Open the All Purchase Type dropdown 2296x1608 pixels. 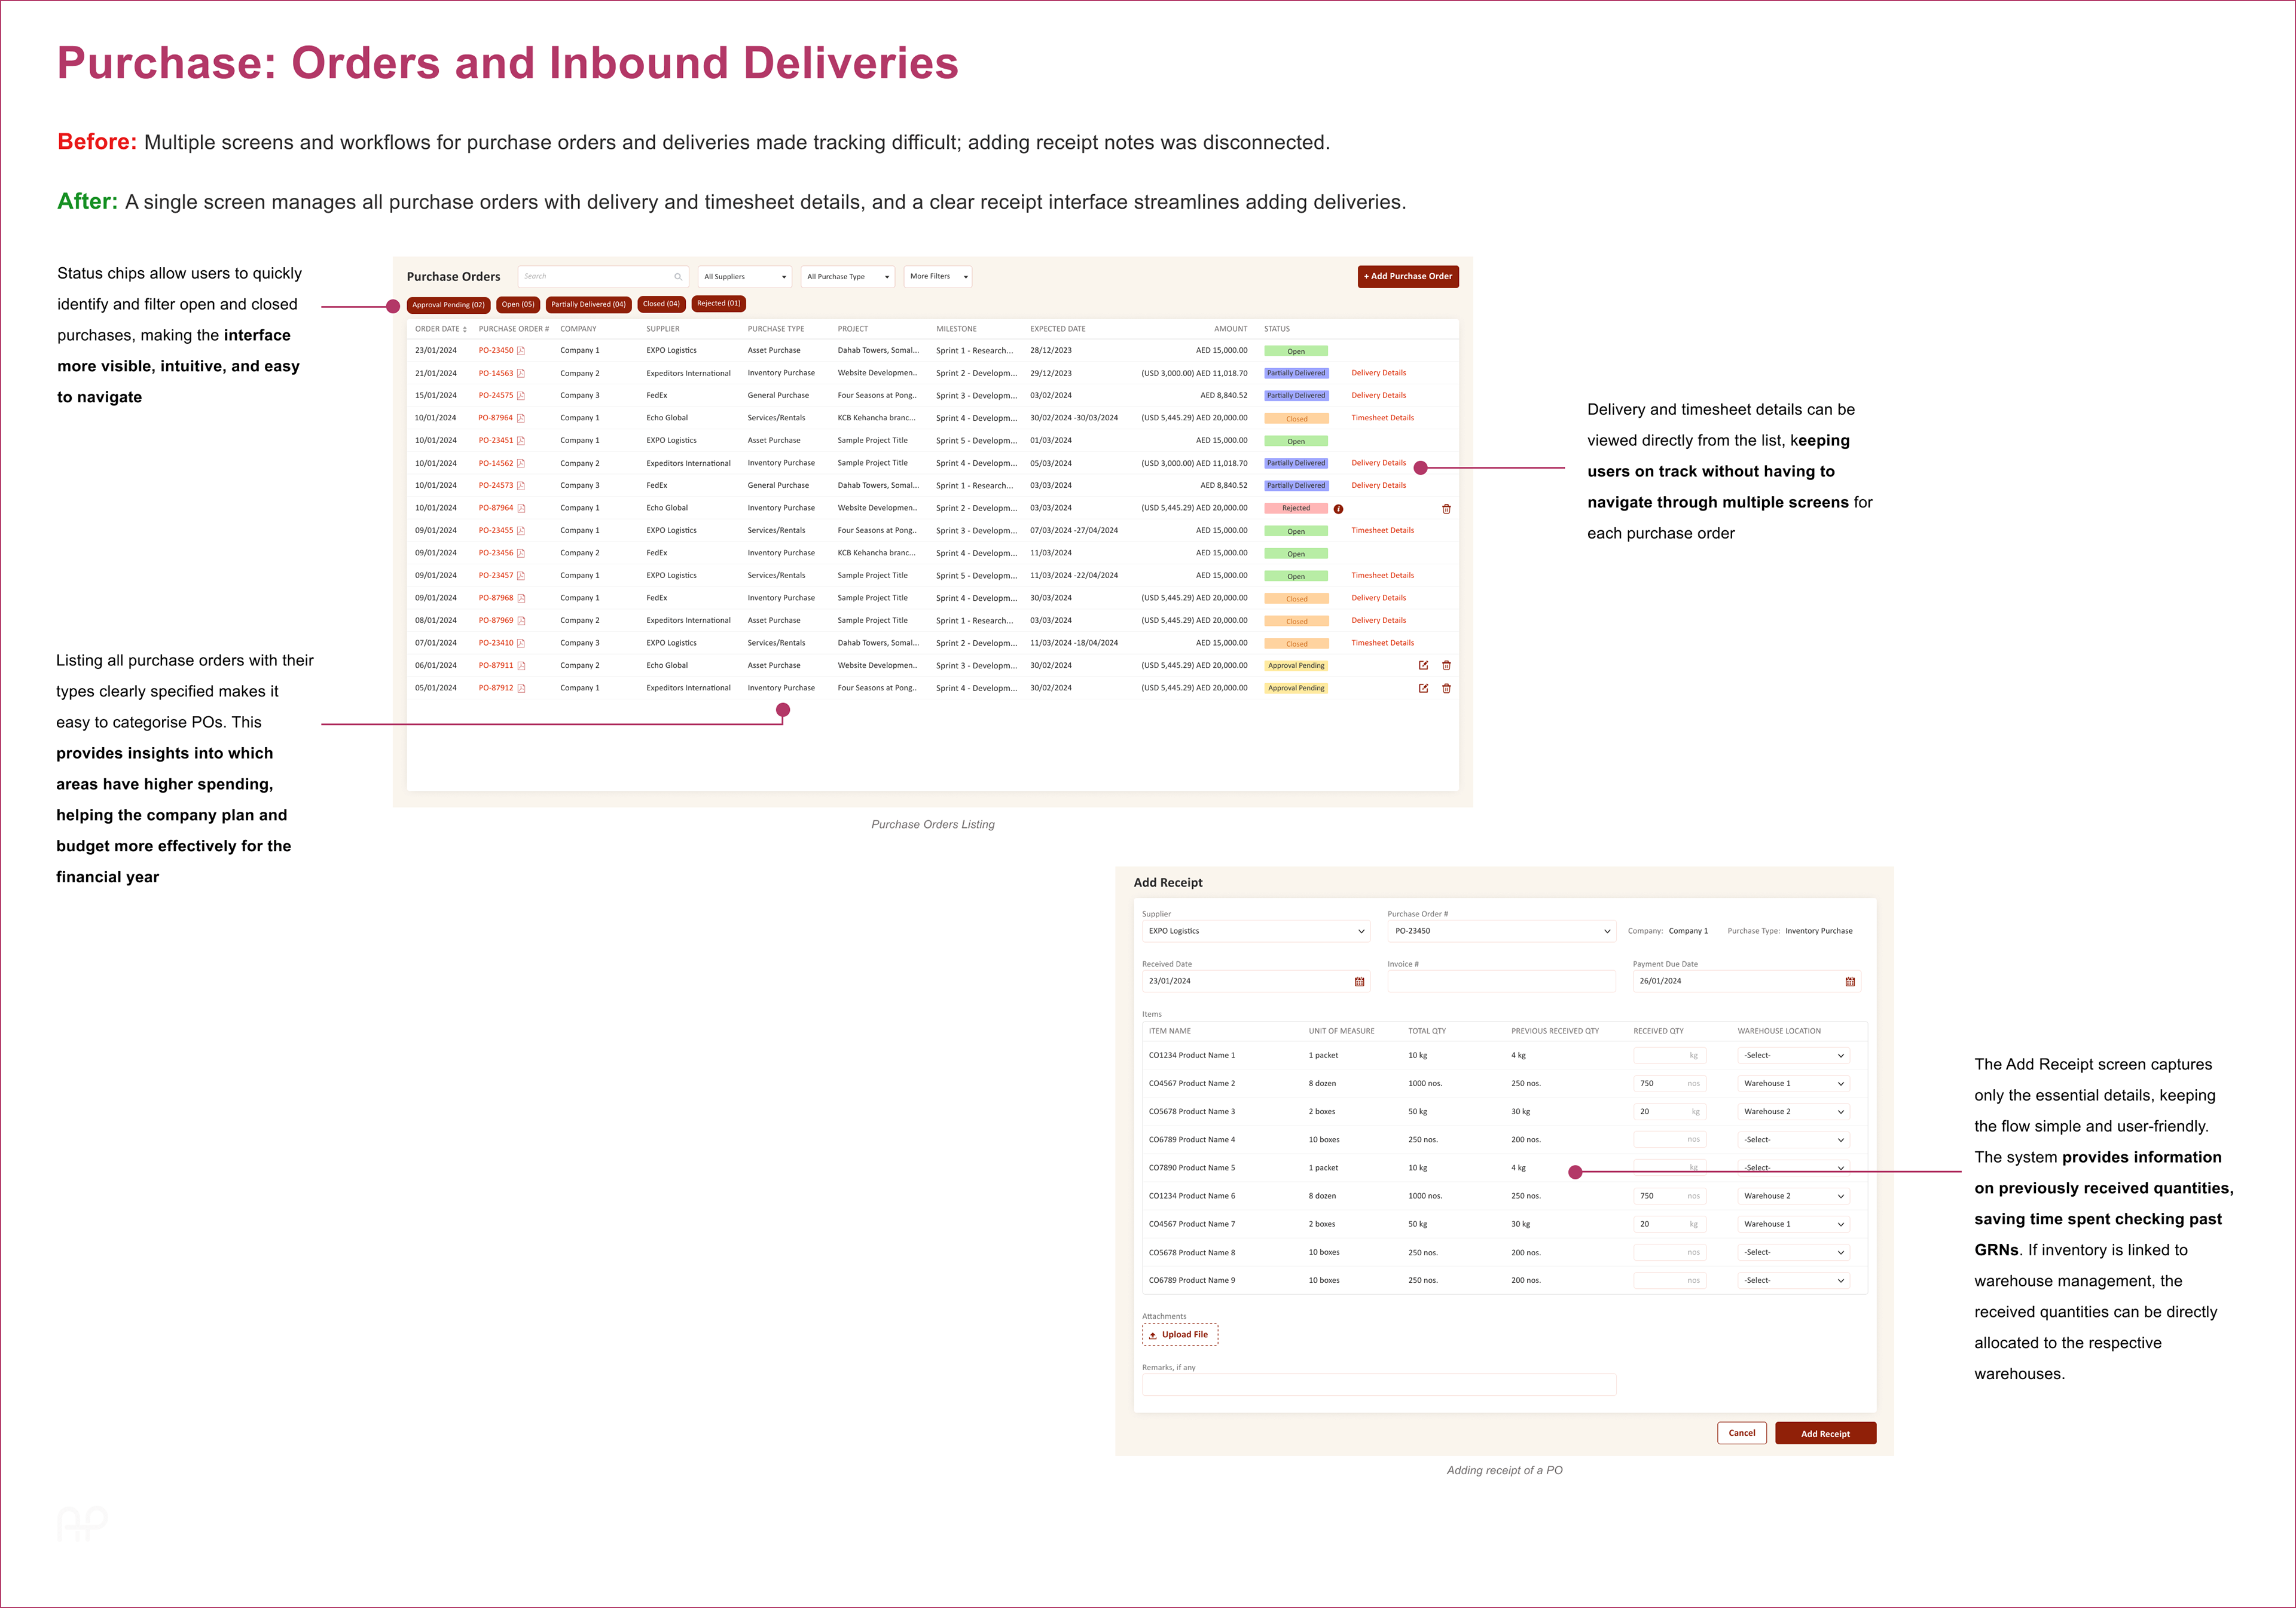847,277
